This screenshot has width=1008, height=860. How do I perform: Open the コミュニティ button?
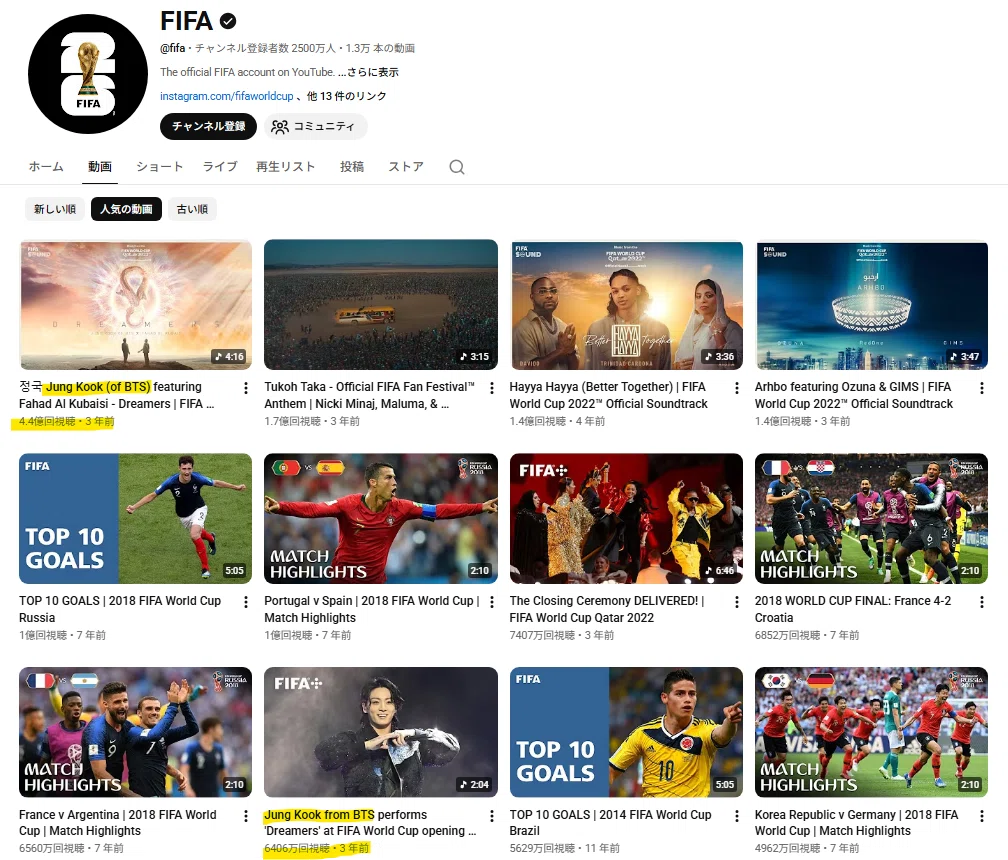tap(315, 127)
